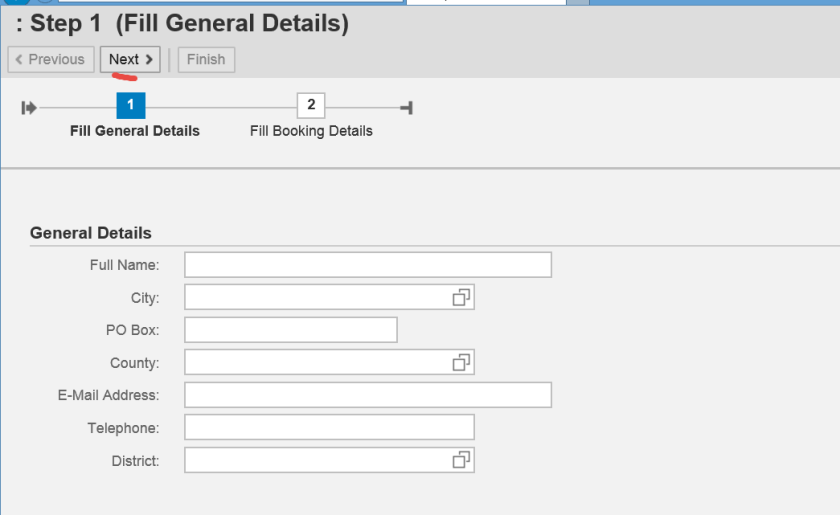Focus the PO Box text field
Image resolution: width=840 pixels, height=515 pixels.
(290, 330)
